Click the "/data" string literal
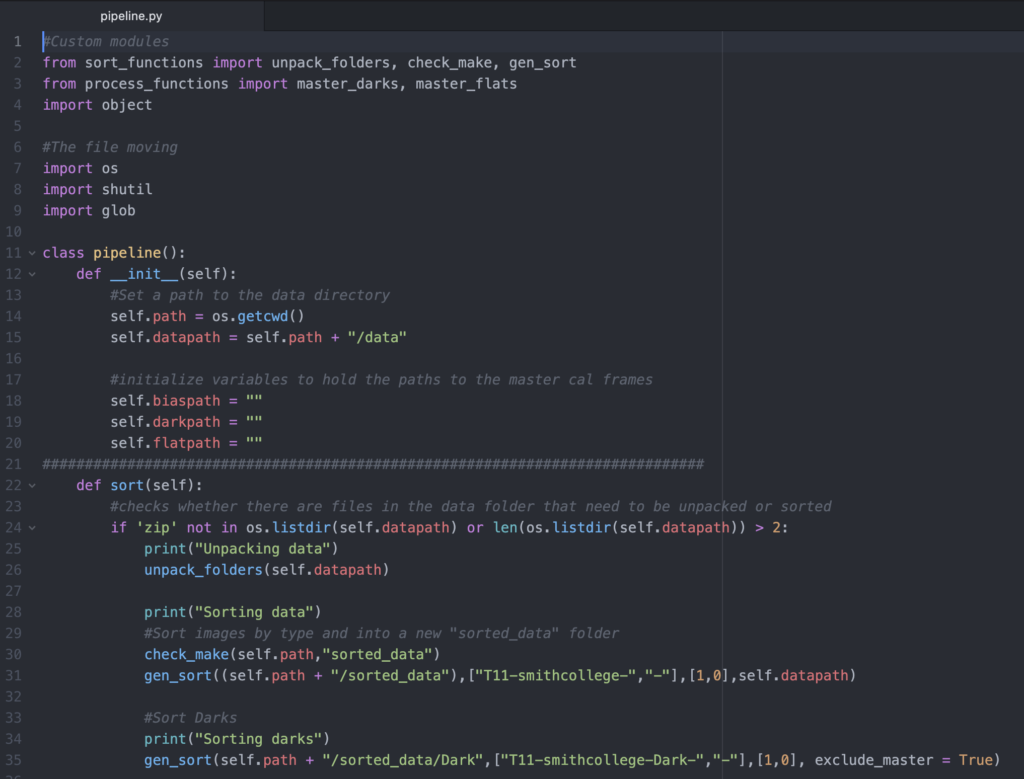The width and height of the screenshot is (1024, 779). [x=377, y=338]
